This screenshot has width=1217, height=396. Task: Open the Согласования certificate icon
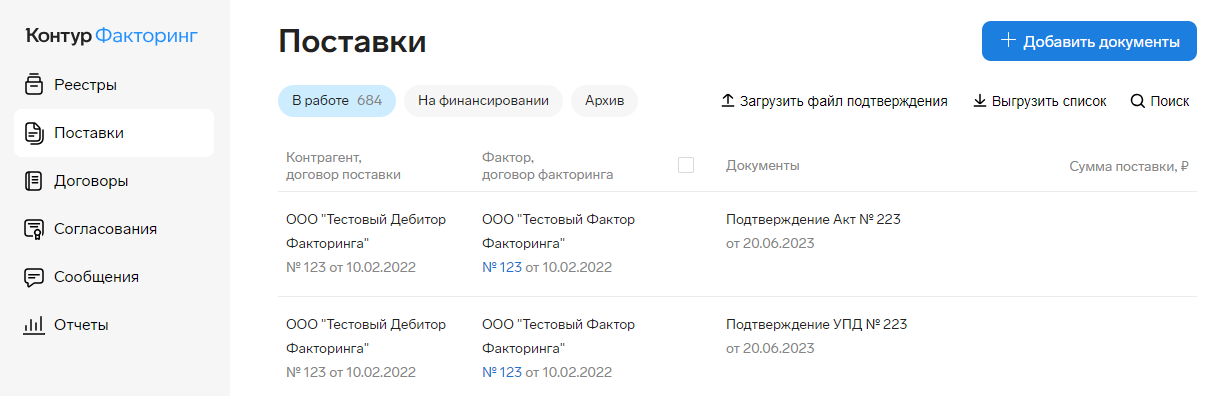point(34,228)
